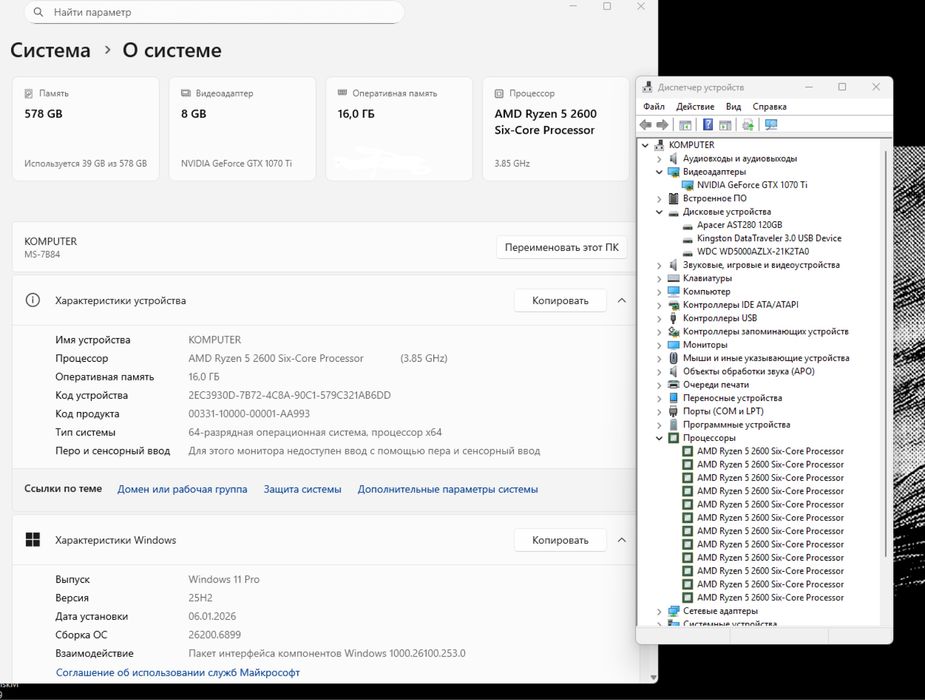
Task: Click the Forward arrow in Device Manager toolbar
Action: click(662, 124)
